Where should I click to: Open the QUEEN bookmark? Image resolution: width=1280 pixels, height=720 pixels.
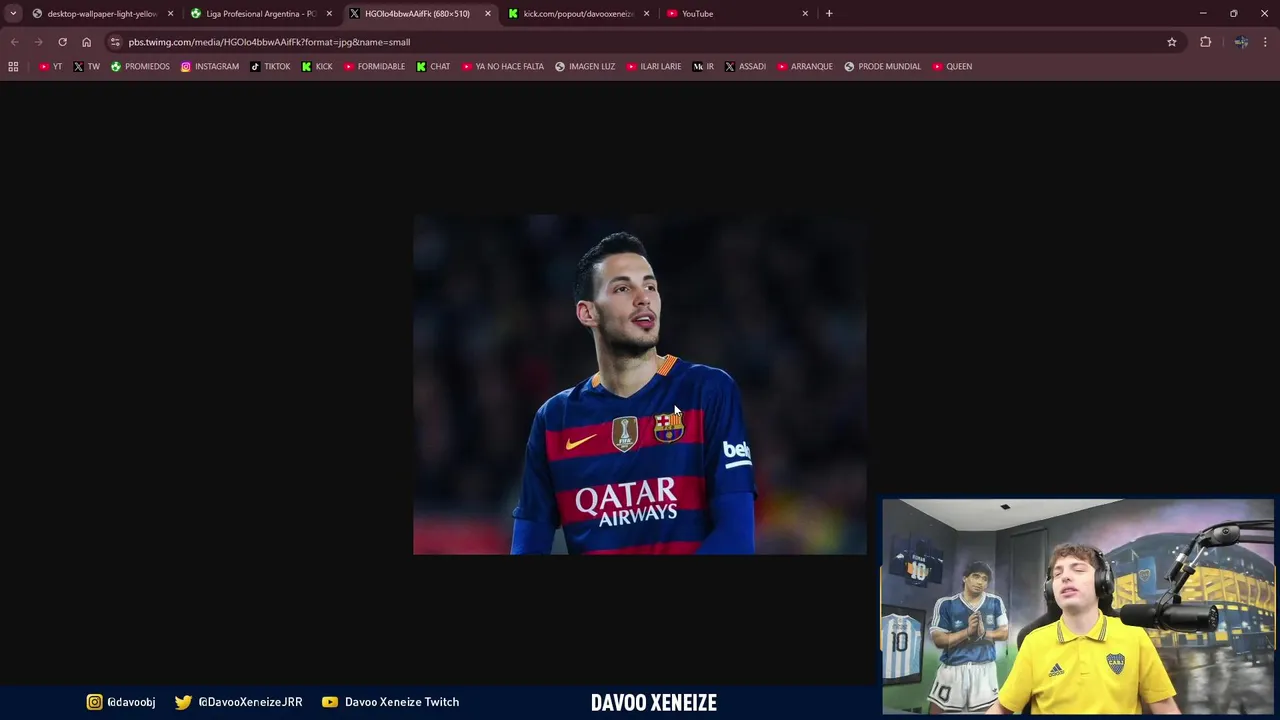tap(951, 66)
